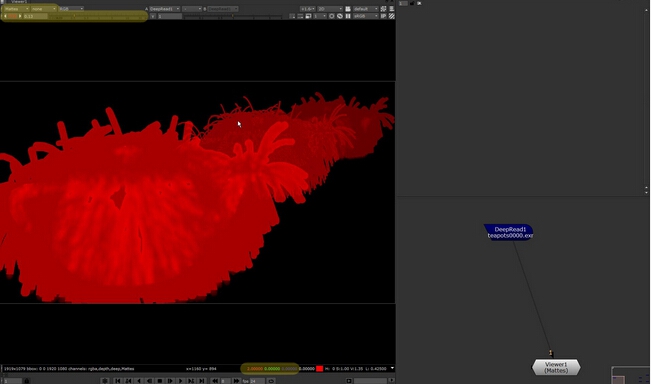651x384 pixels.
Task: Click the gain decrease arrow
Action: tap(5, 16)
